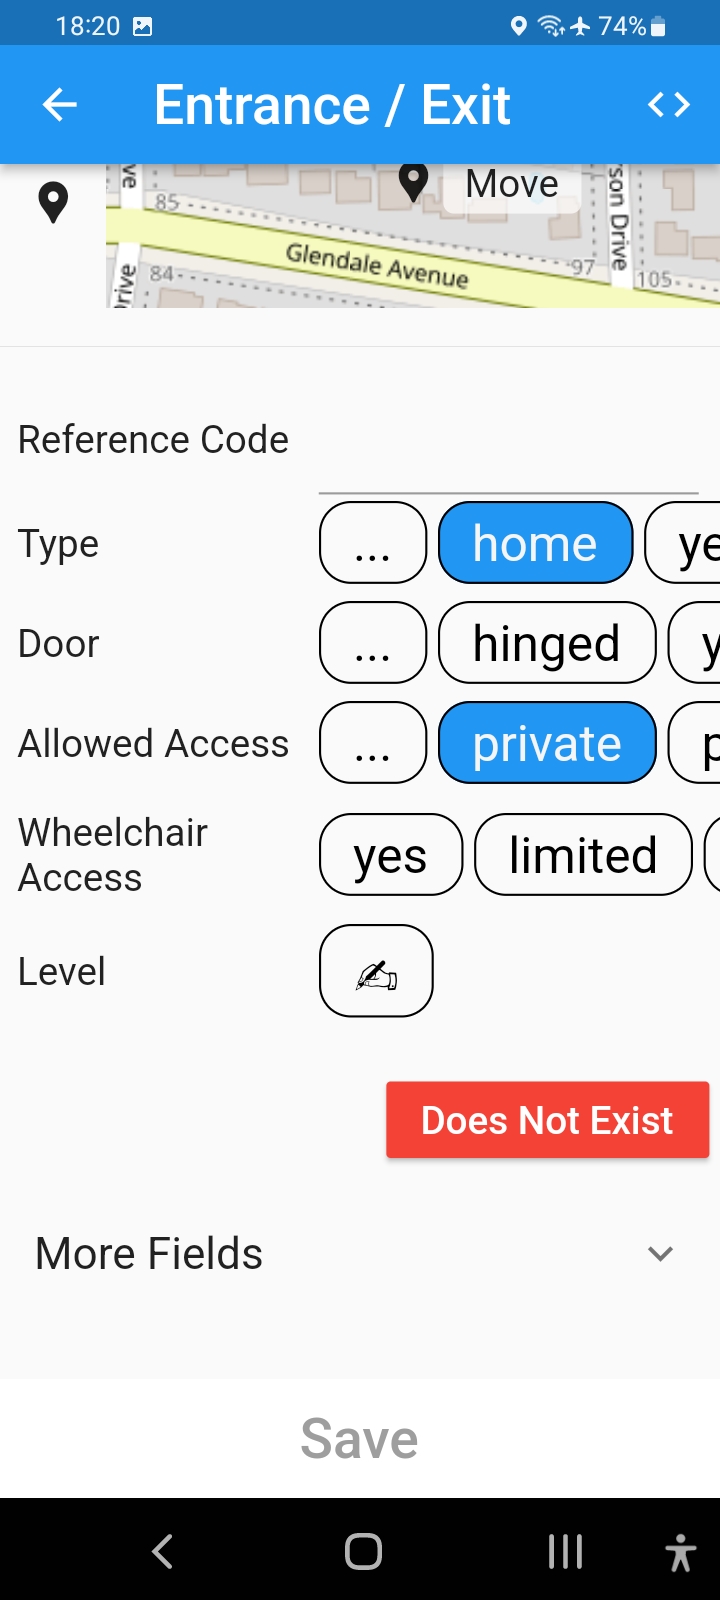Viewport: 720px width, 1600px height.
Task: Open Allowed Access "..." options
Action: tap(372, 742)
